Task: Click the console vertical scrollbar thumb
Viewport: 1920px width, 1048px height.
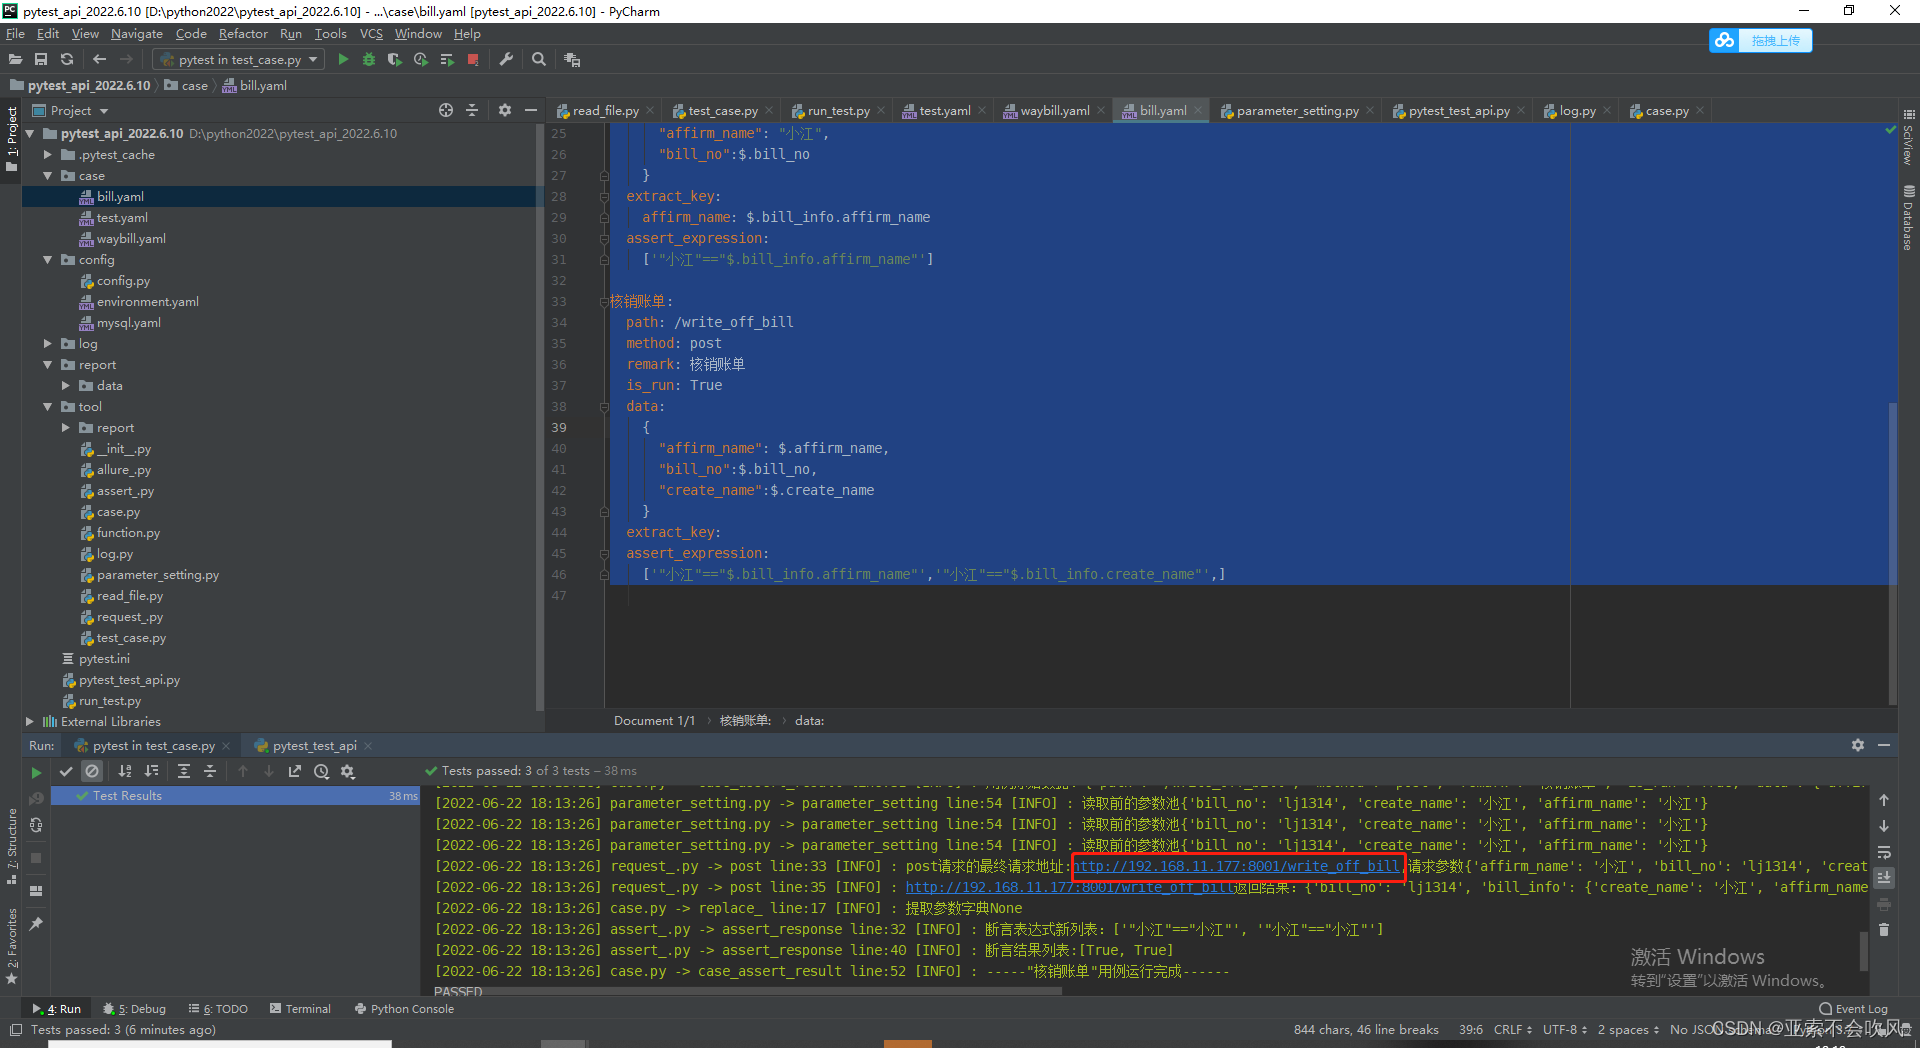Action: 1863,950
